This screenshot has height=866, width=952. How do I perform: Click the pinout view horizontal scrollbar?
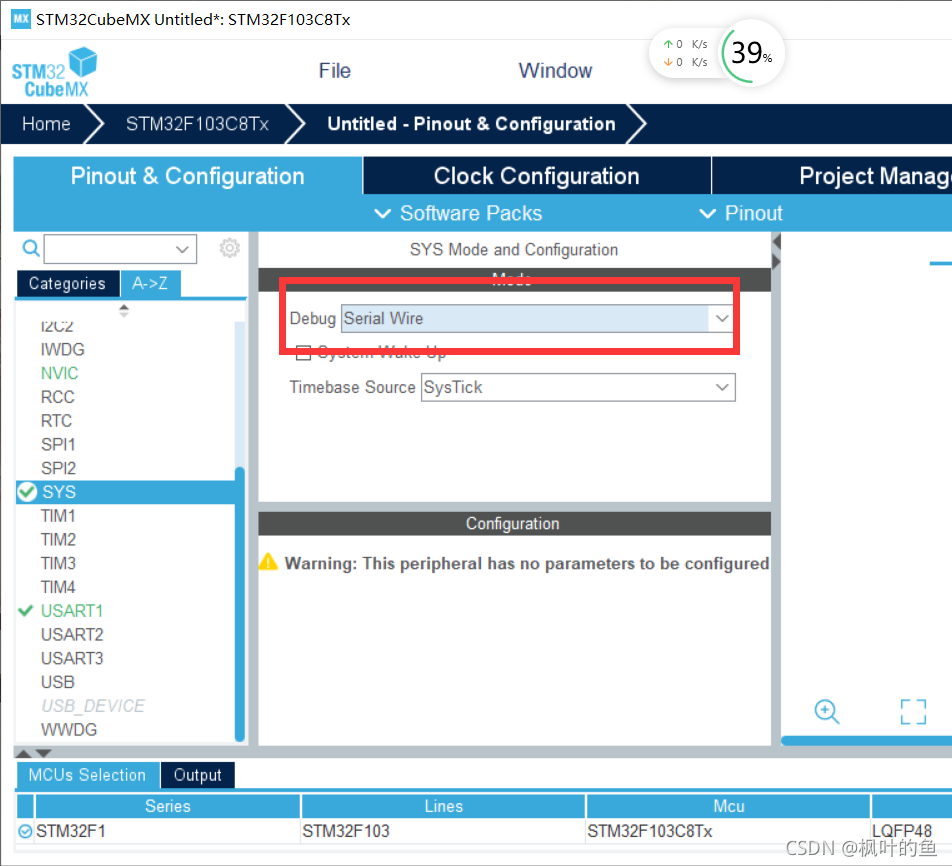point(866,740)
